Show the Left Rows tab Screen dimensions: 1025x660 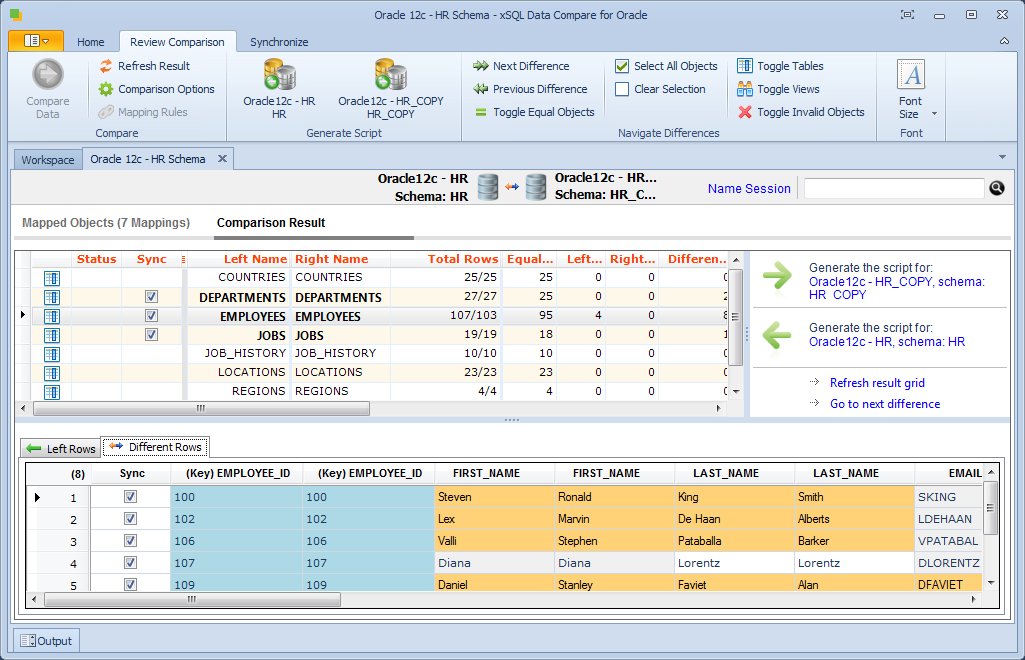[61, 448]
